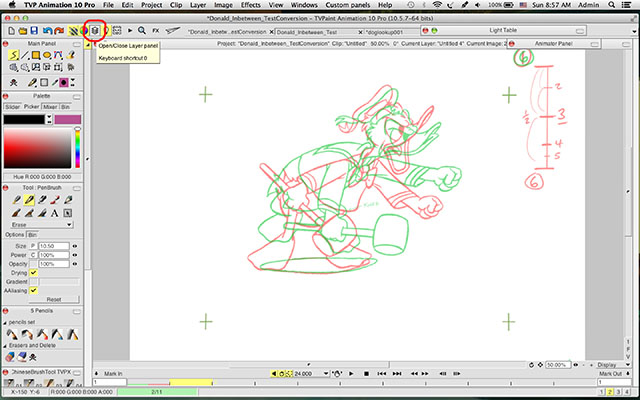Undo the last action with blue arrow
Image resolution: width=640 pixels, height=400 pixels.
(47, 31)
